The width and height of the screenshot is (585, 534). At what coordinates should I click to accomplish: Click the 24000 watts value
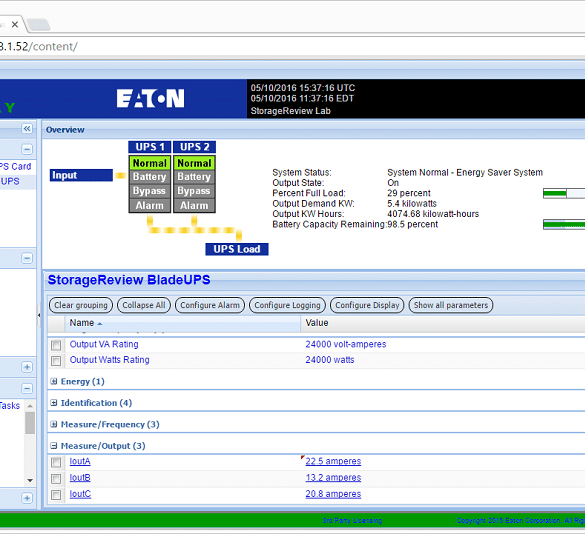point(330,360)
